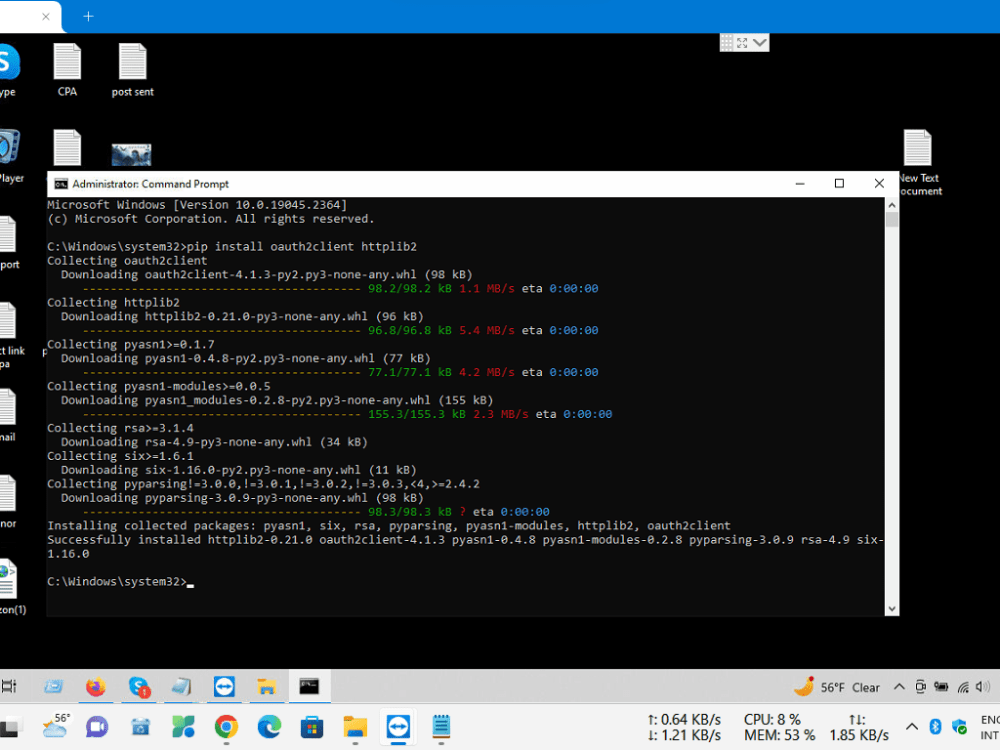
Task: Toggle Wi-Fi via the network tray icon
Action: pyautogui.click(x=963, y=687)
